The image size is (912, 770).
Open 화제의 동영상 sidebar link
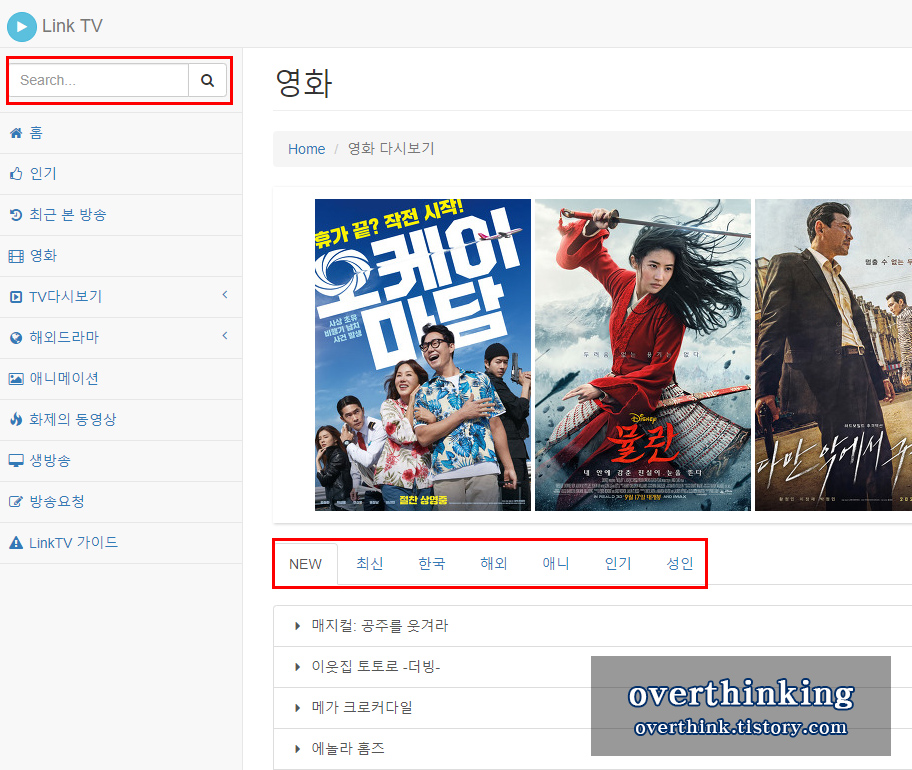(73, 419)
